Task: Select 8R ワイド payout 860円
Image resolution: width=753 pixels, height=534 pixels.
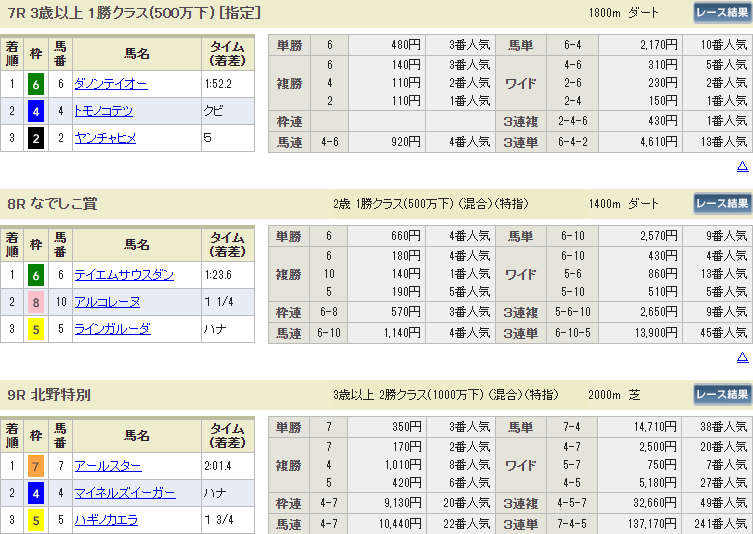Action: [x=663, y=274]
